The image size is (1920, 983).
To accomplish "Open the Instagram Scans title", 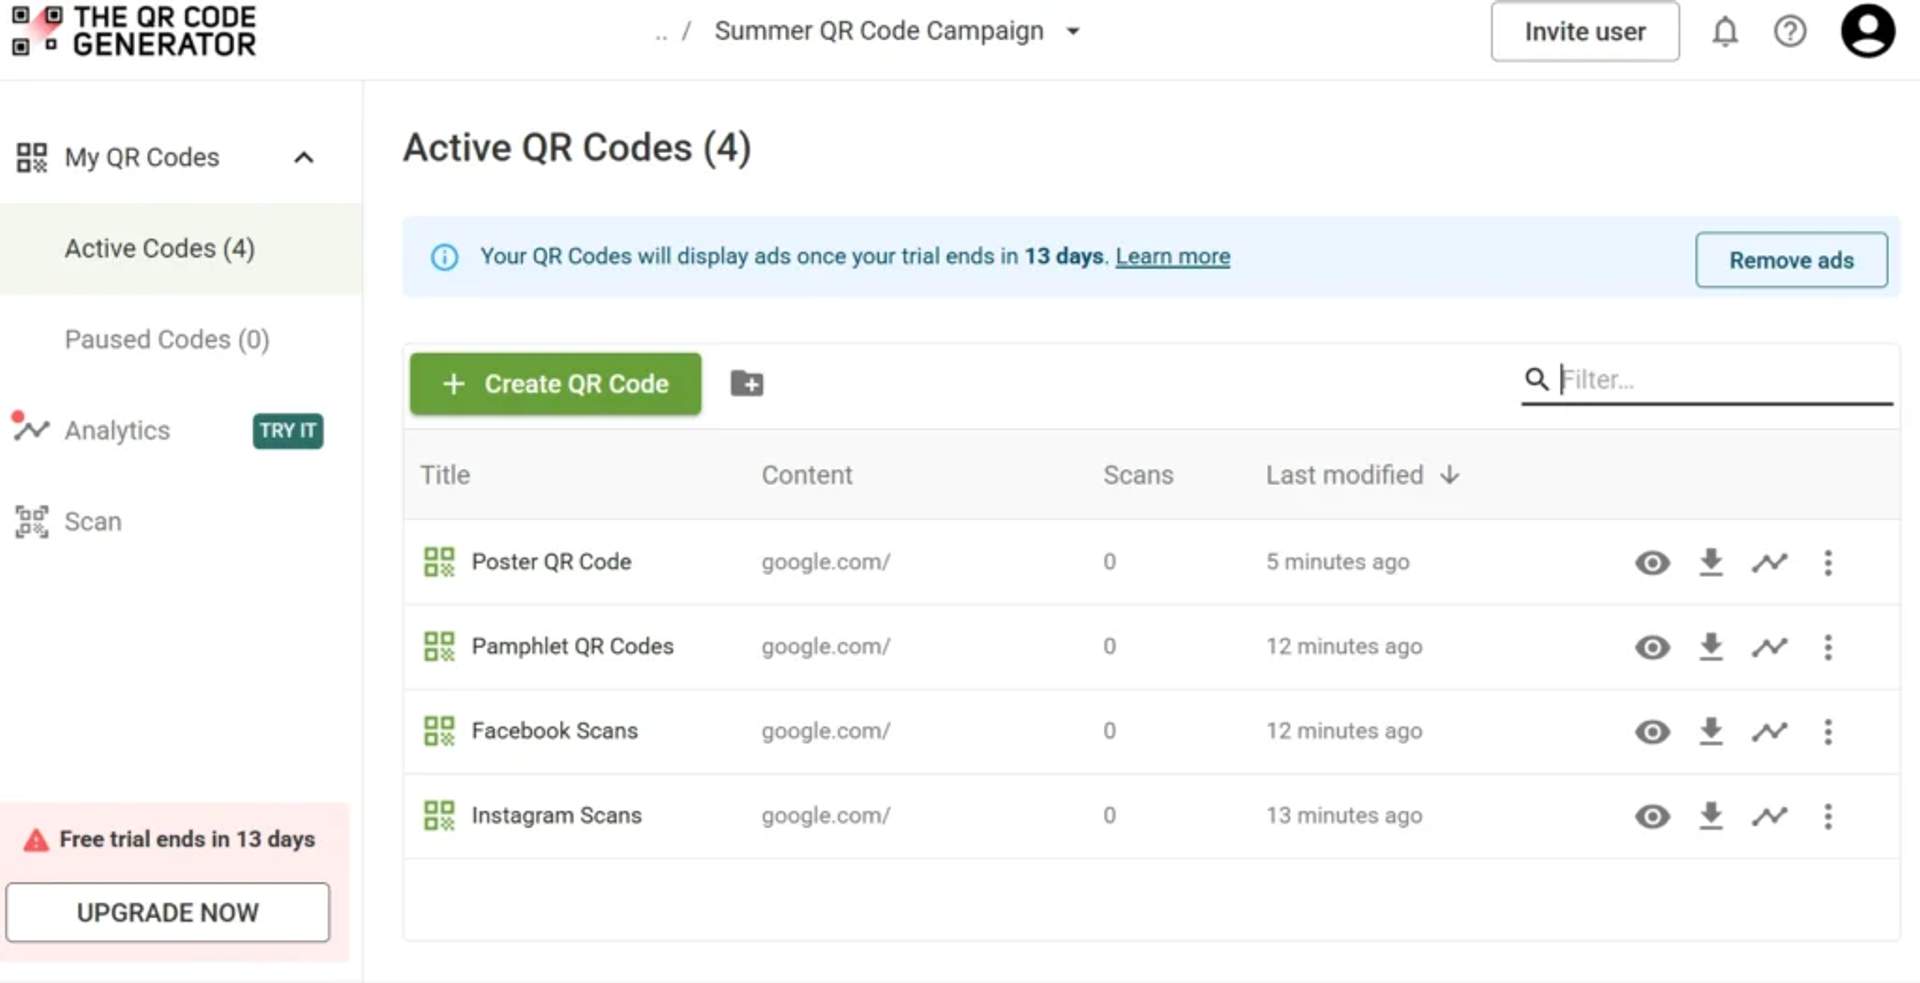I will (556, 815).
